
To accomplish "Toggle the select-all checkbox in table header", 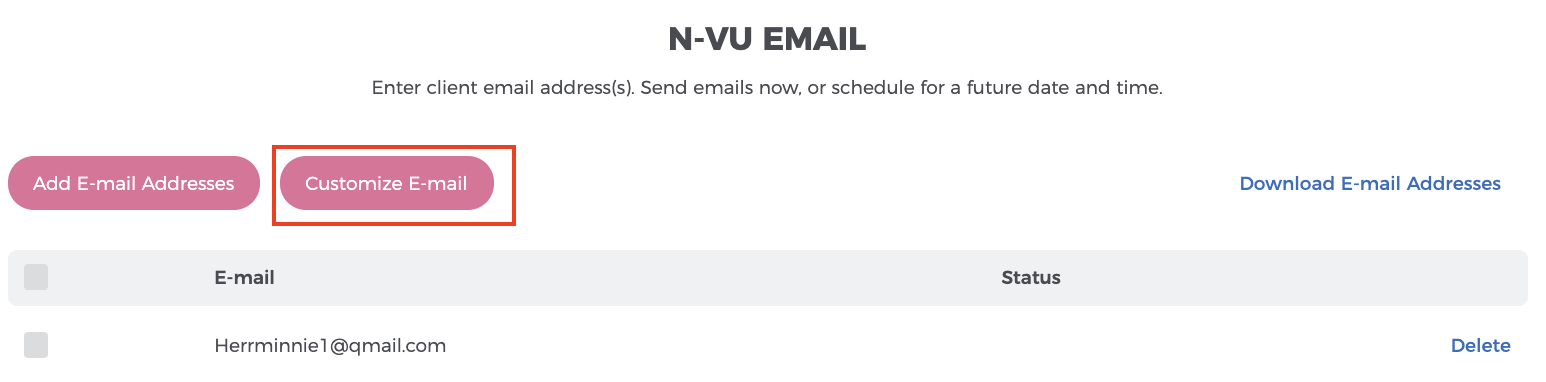I will point(36,277).
